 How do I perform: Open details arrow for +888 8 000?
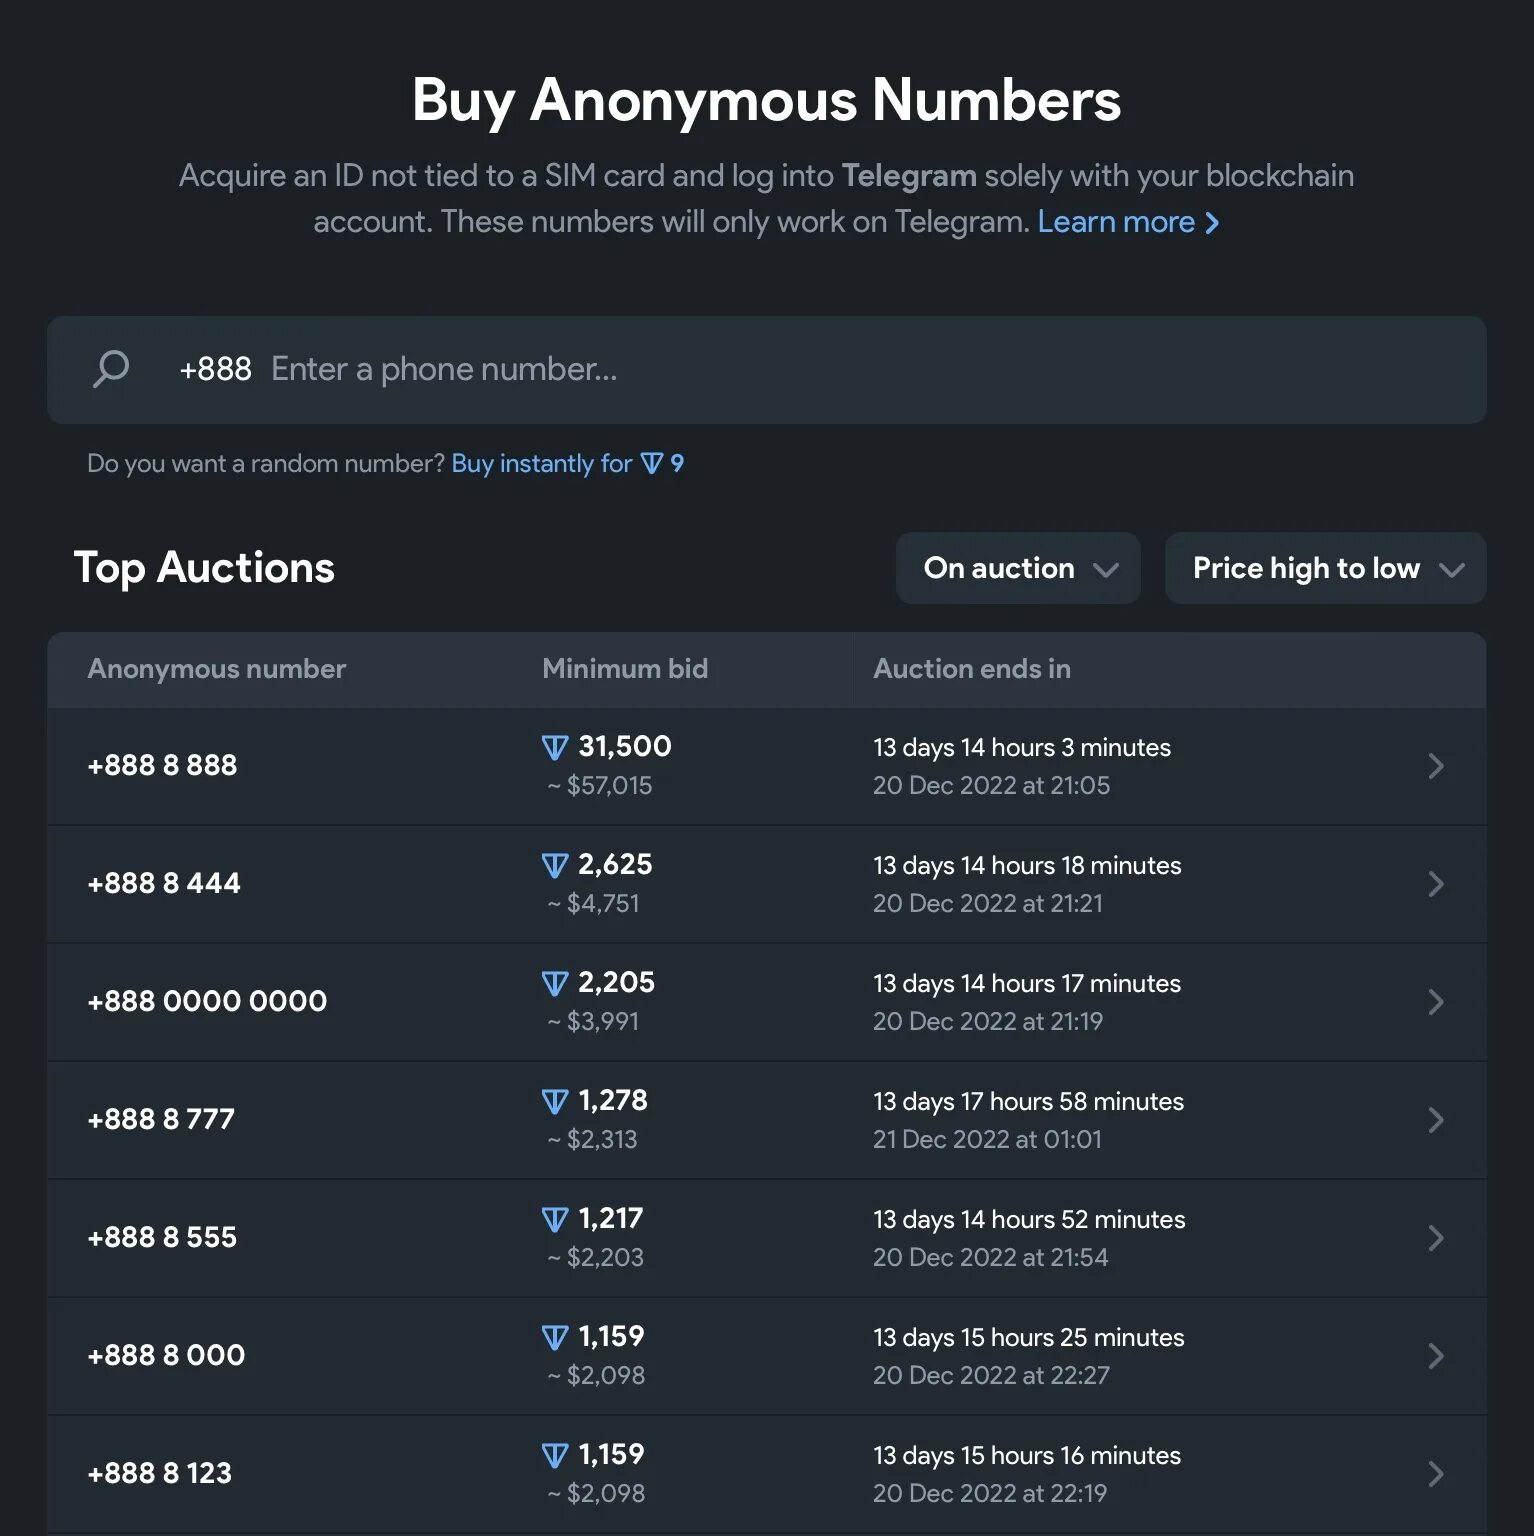coord(1436,1356)
